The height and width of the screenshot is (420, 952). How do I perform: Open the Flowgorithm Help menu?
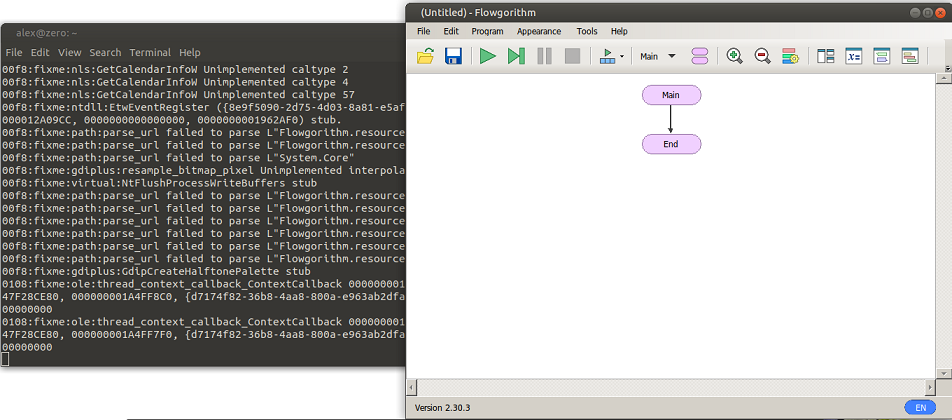pos(619,31)
